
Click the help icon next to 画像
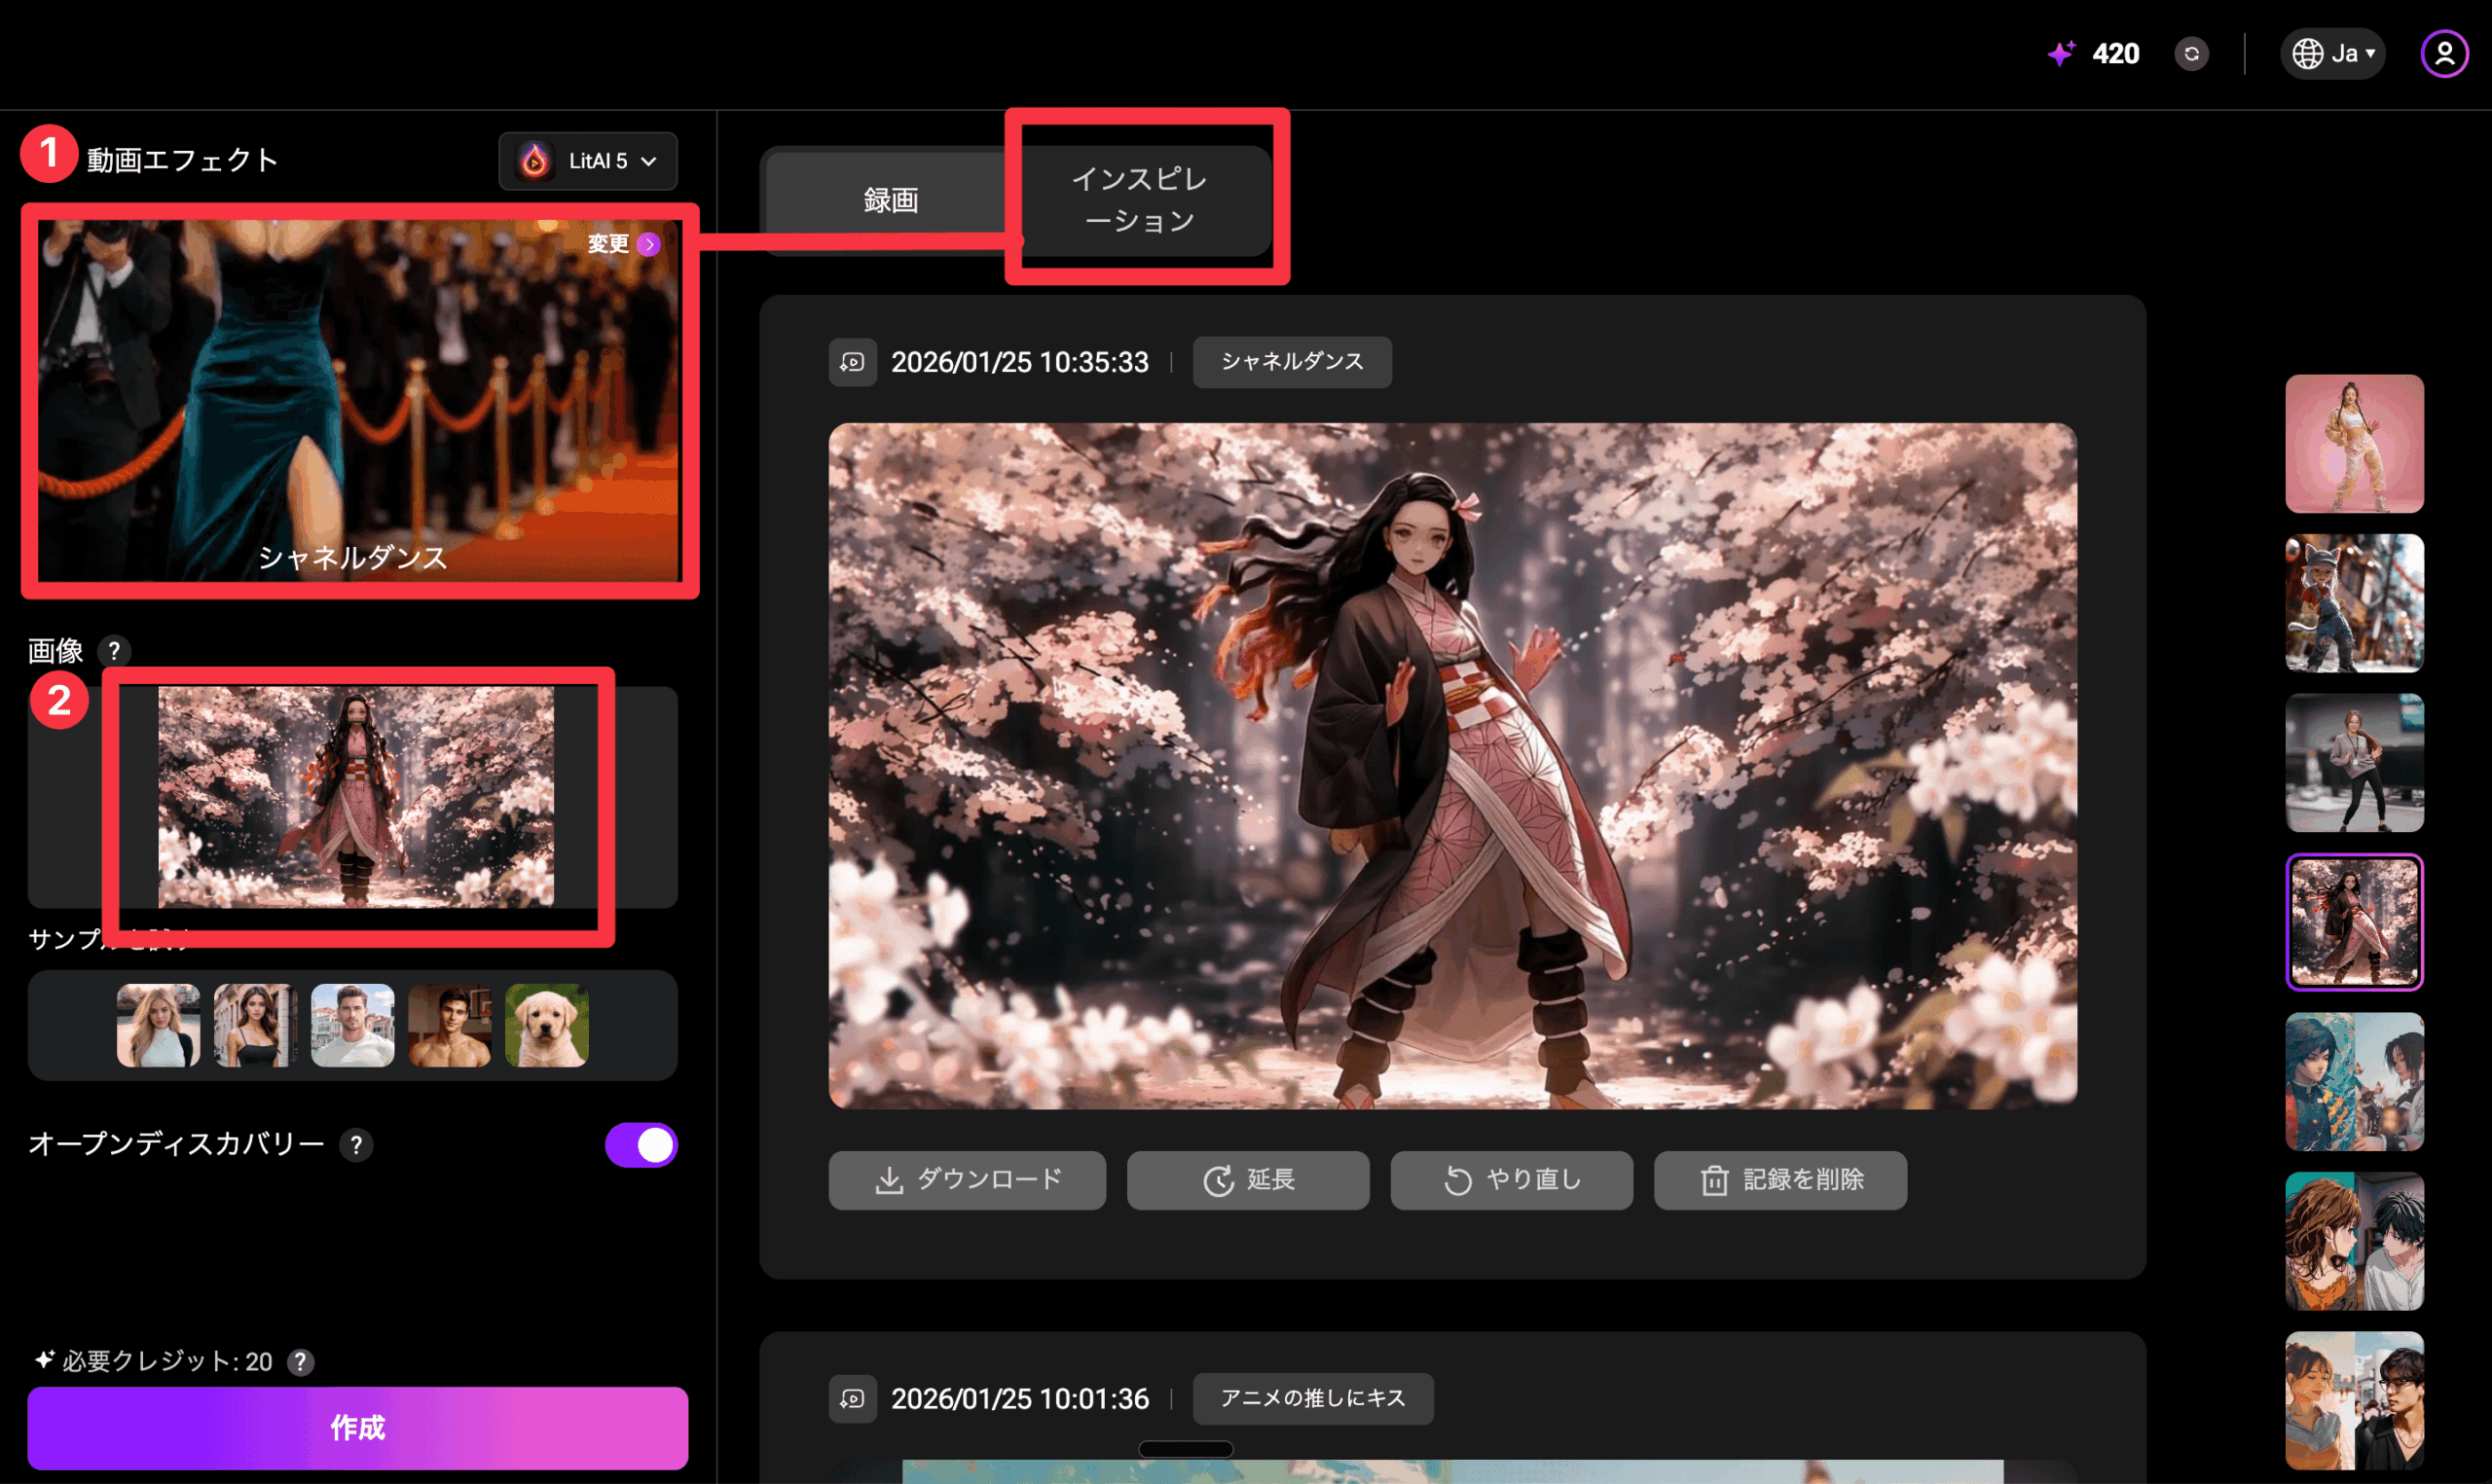[114, 652]
